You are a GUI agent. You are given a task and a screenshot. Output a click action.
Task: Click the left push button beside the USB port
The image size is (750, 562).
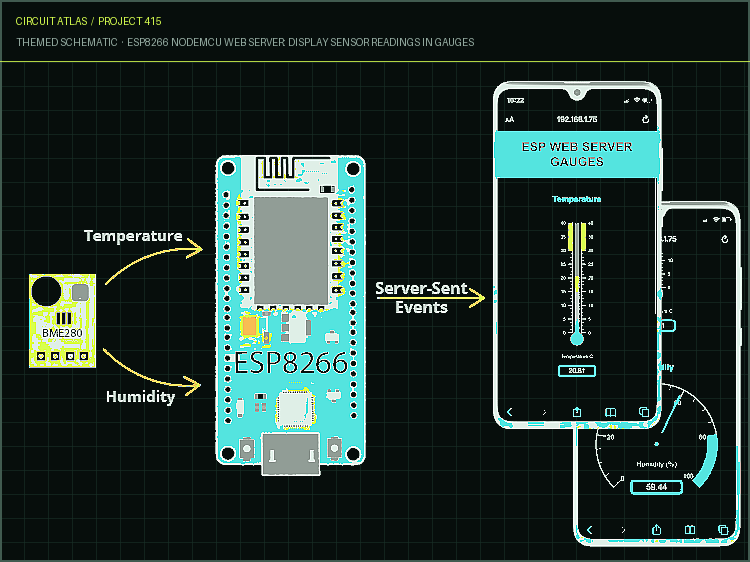click(247, 449)
